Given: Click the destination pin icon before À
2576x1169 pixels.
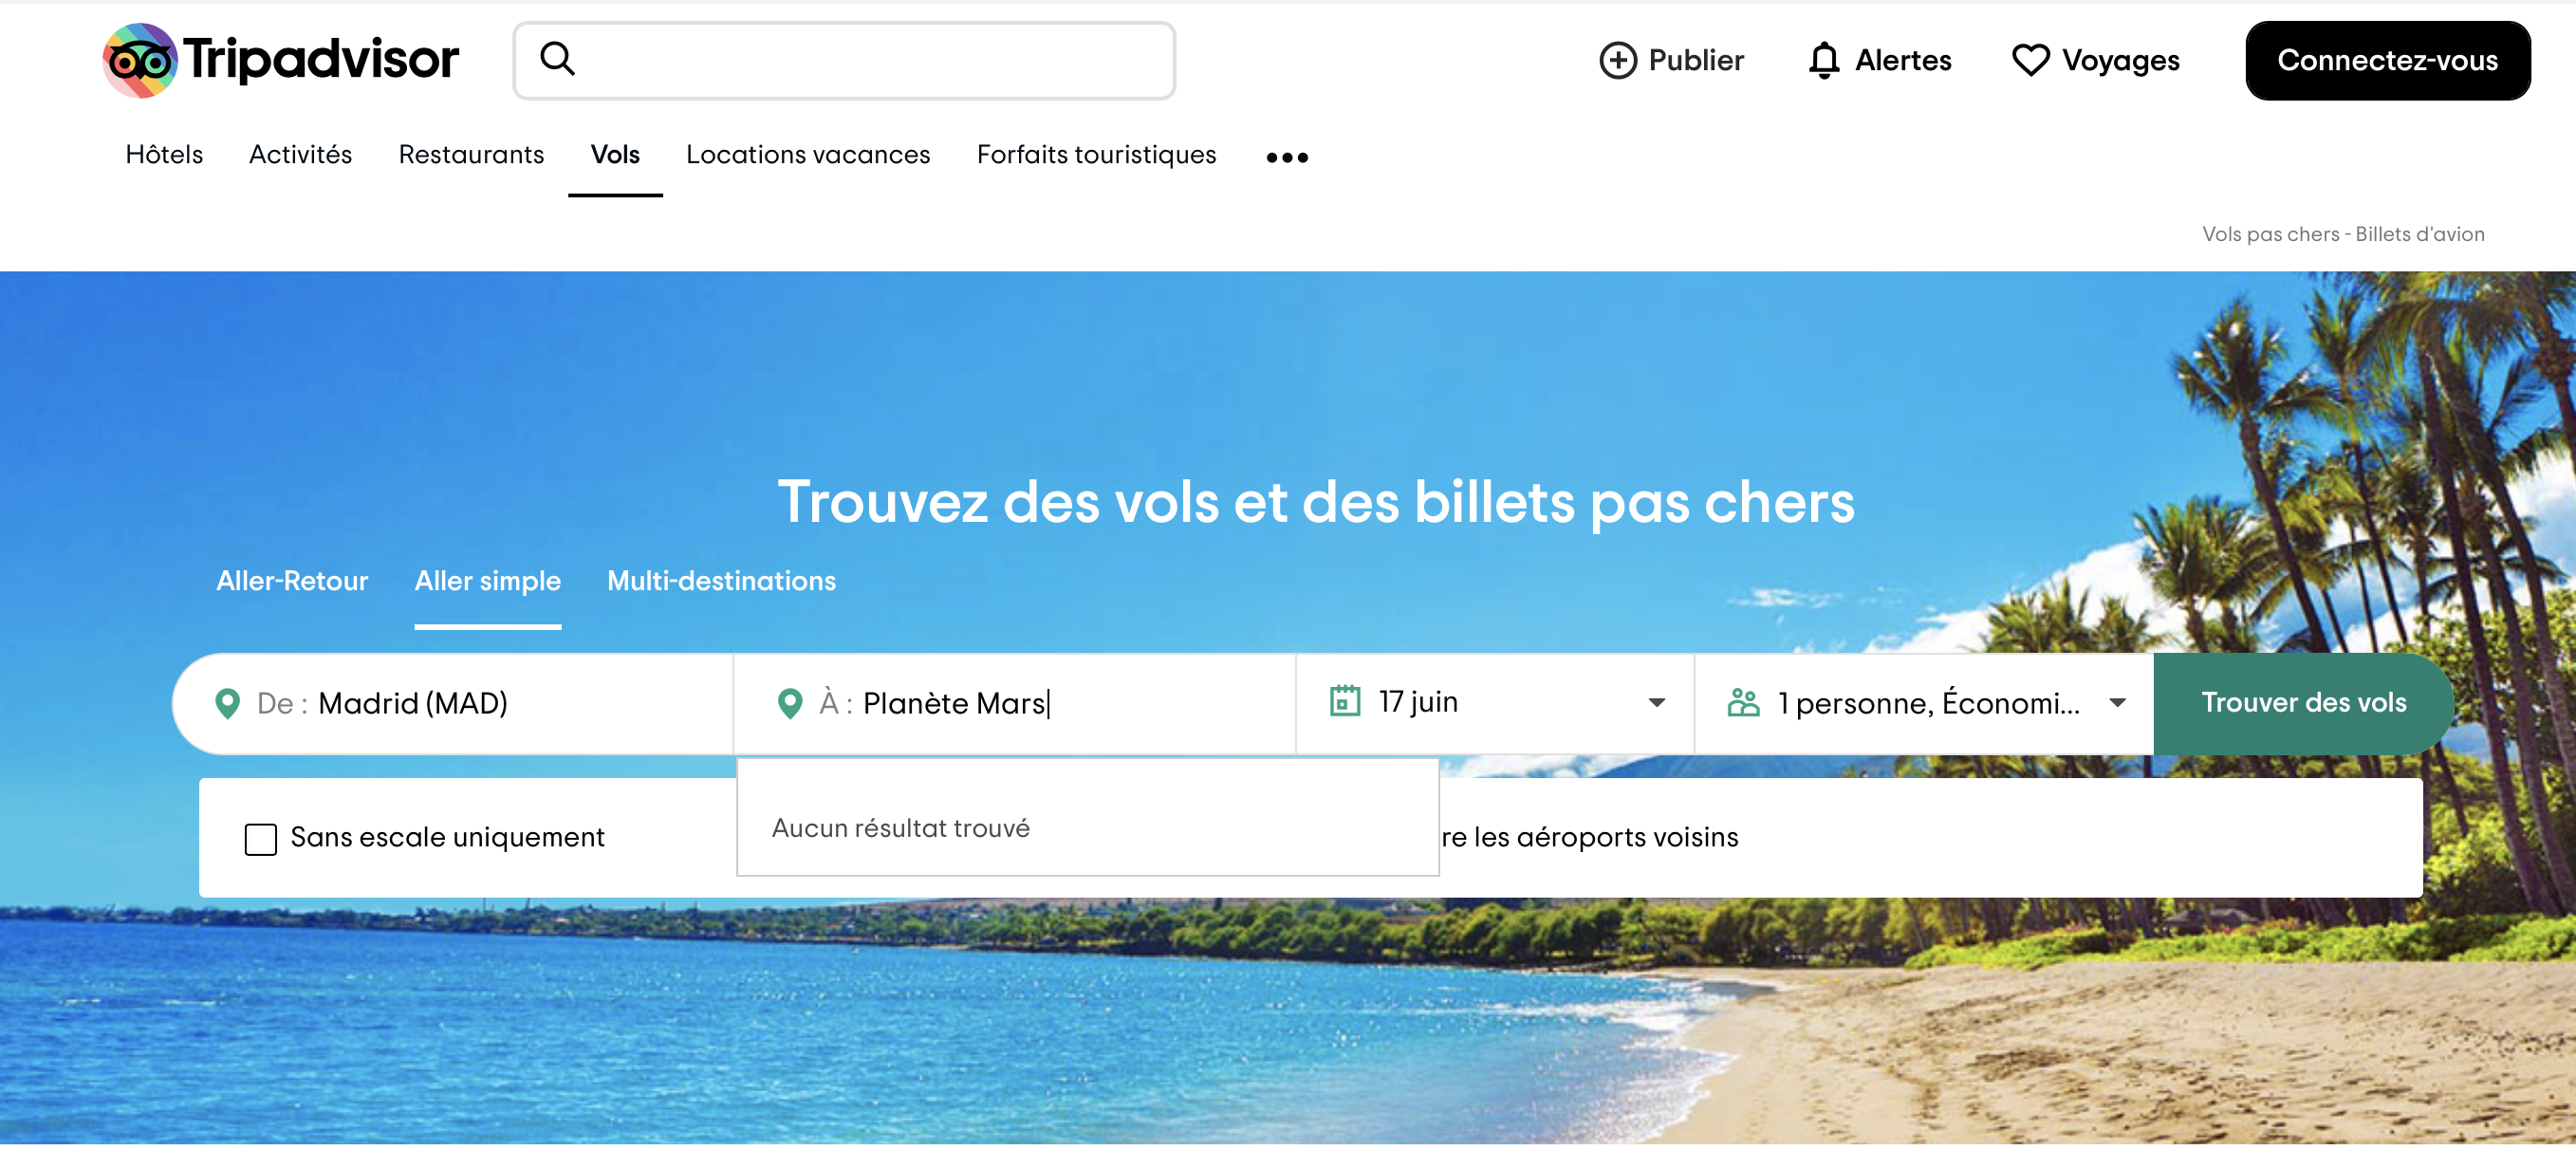Looking at the screenshot, I should click(789, 703).
